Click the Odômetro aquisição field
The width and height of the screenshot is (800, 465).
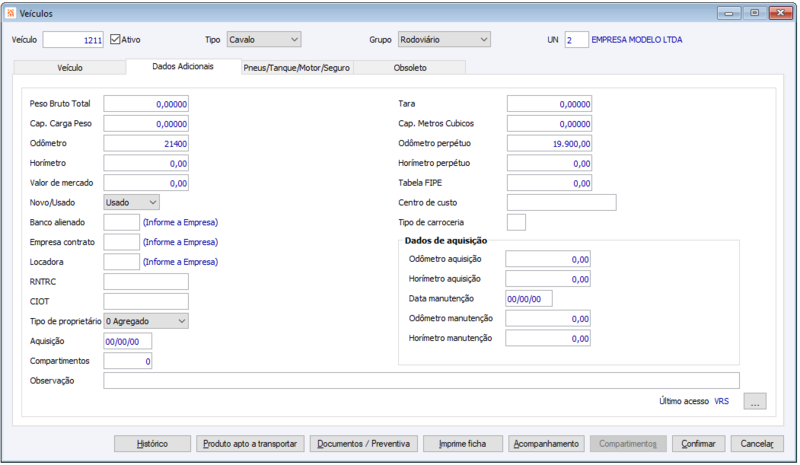pos(548,259)
